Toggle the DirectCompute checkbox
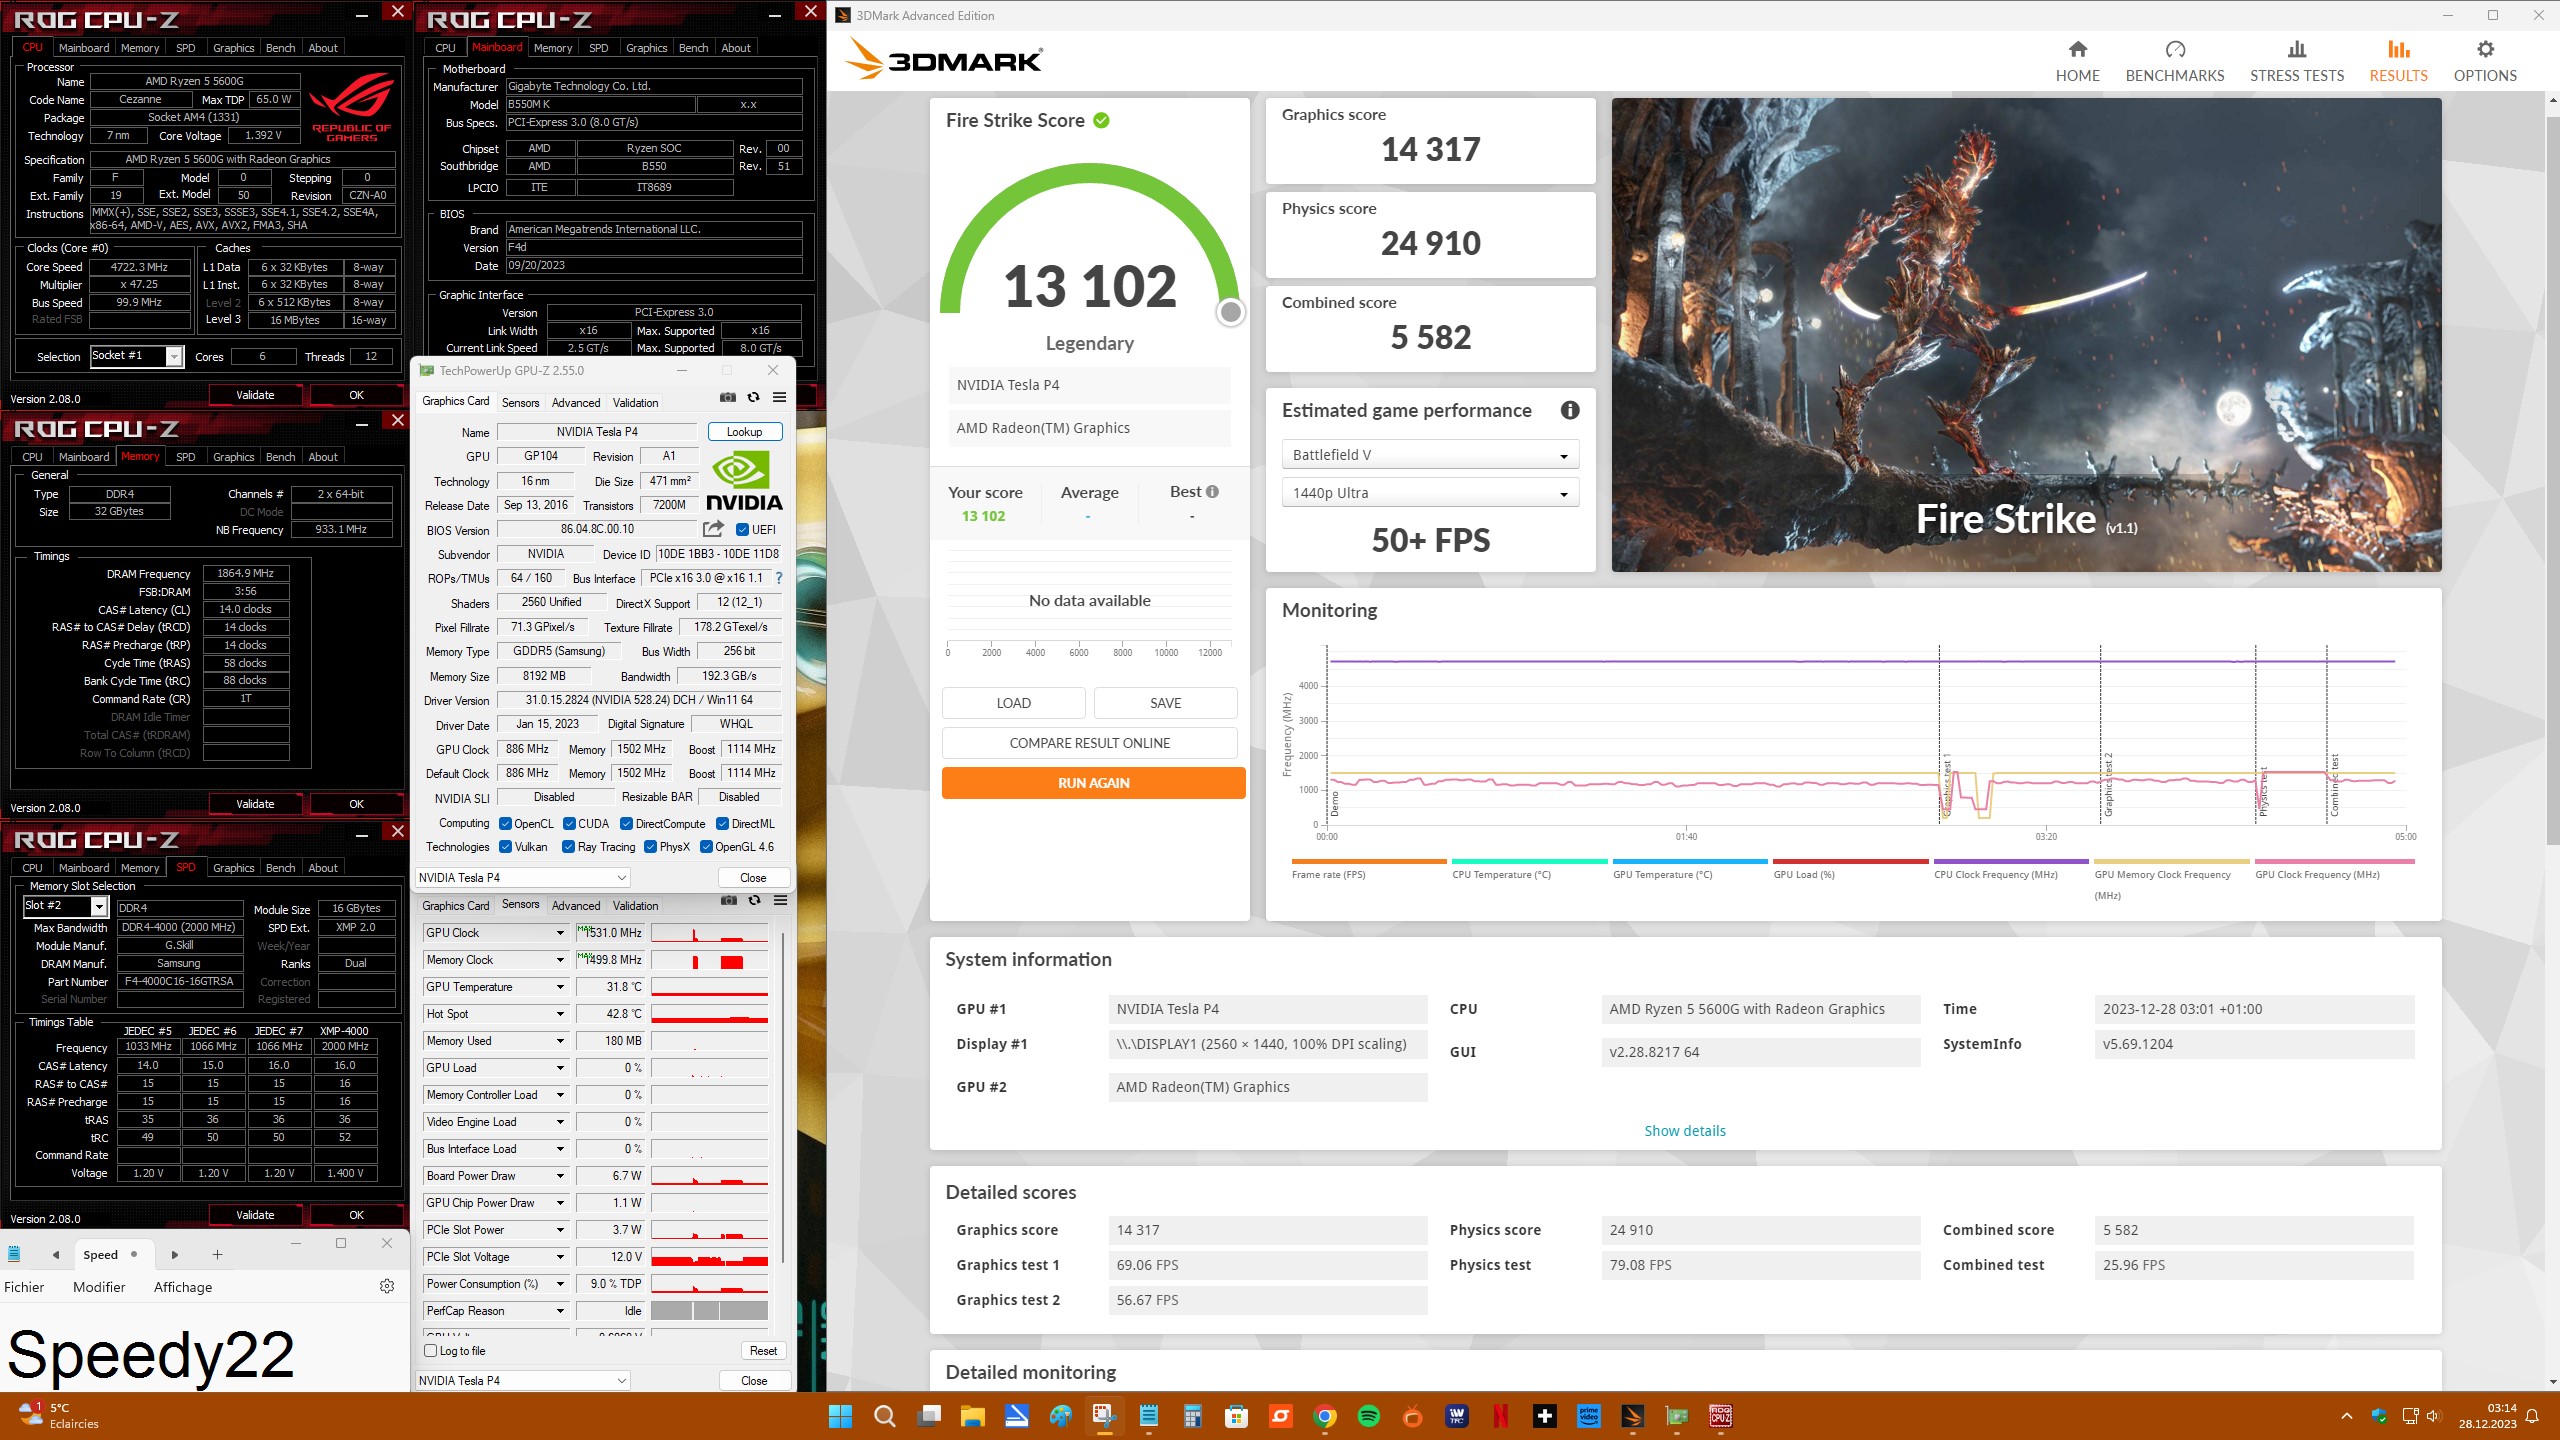The width and height of the screenshot is (2560, 1440). coord(626,824)
